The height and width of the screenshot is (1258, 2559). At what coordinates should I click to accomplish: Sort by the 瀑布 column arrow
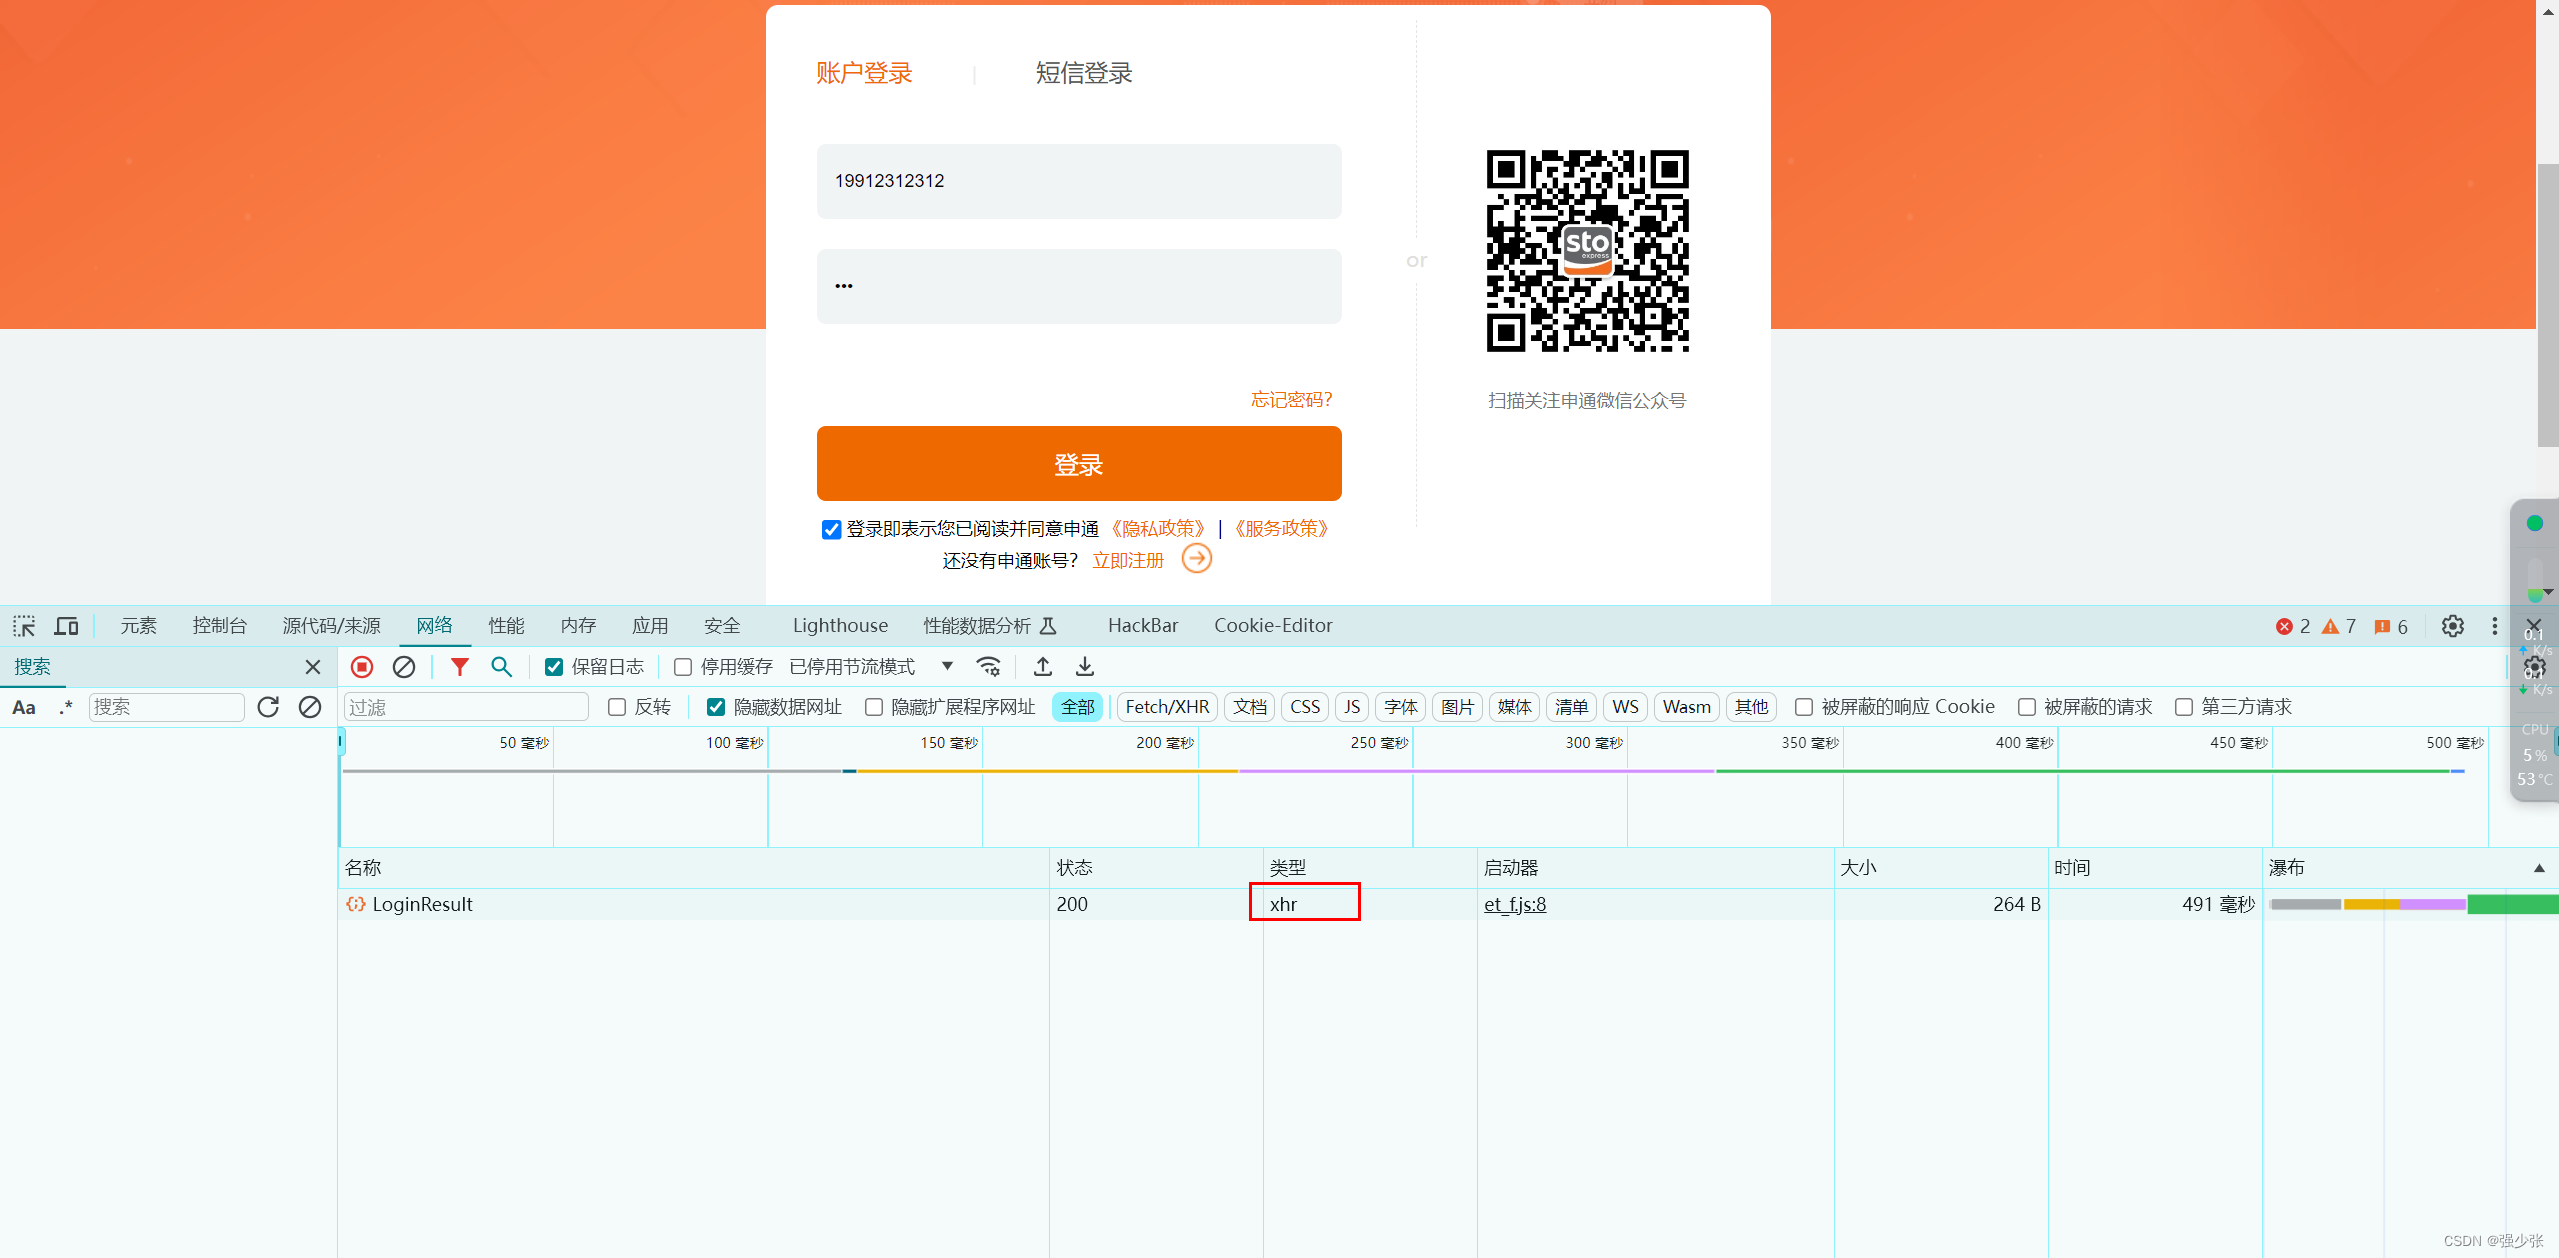coord(2538,868)
